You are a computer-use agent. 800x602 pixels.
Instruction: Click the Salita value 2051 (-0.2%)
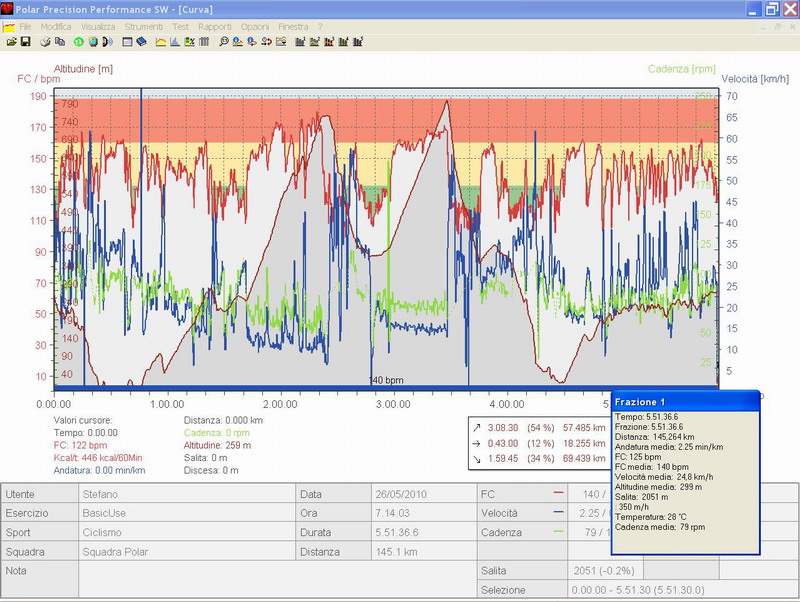pos(604,570)
